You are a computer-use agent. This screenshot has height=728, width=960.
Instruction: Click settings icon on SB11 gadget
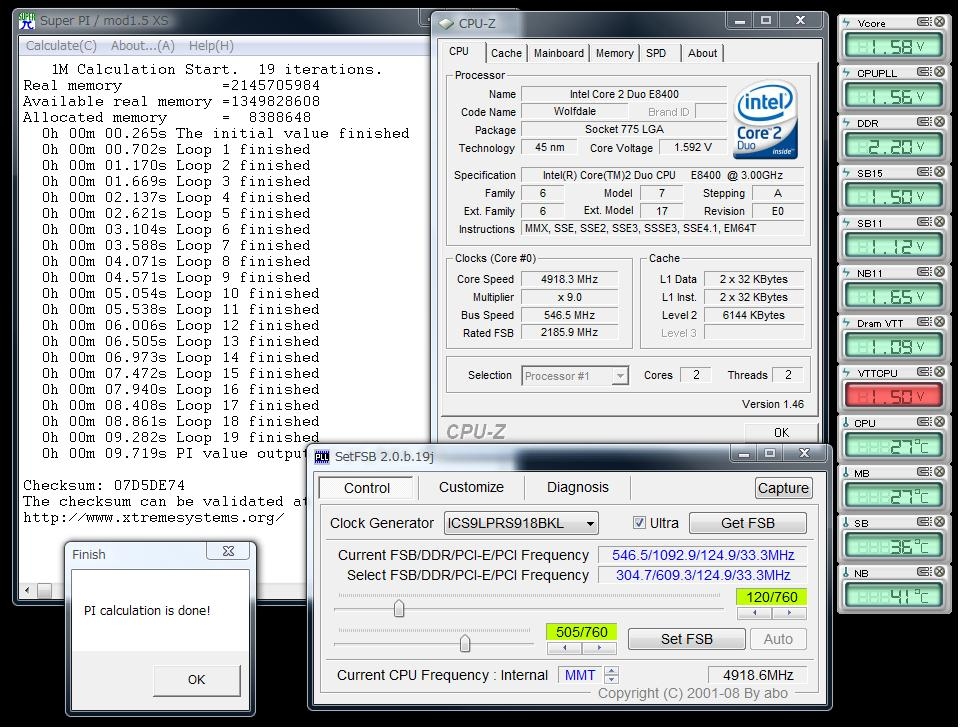click(924, 222)
